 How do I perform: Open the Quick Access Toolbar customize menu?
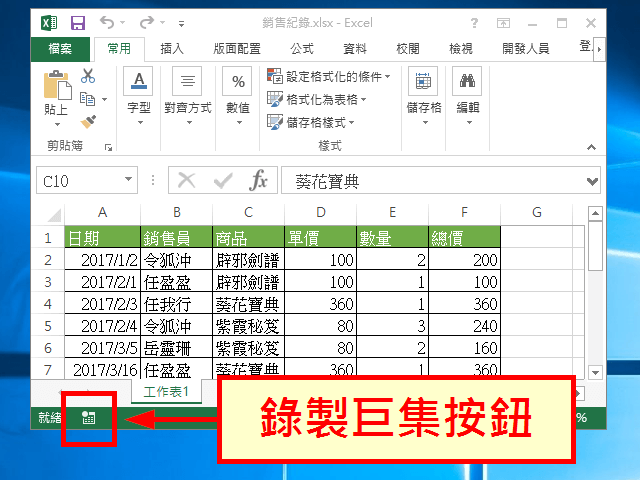coord(181,24)
